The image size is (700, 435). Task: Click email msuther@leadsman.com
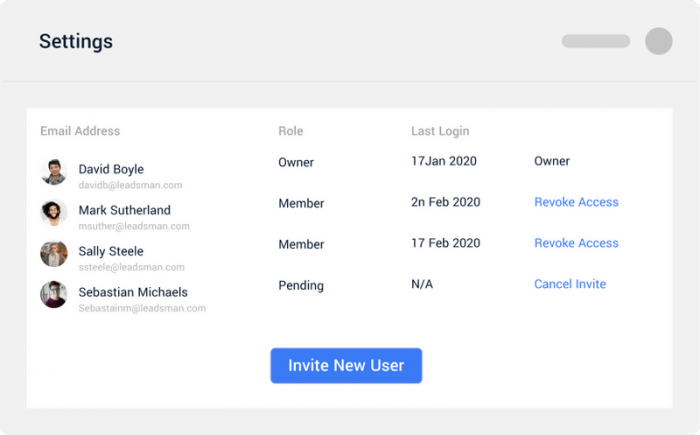pyautogui.click(x=134, y=226)
